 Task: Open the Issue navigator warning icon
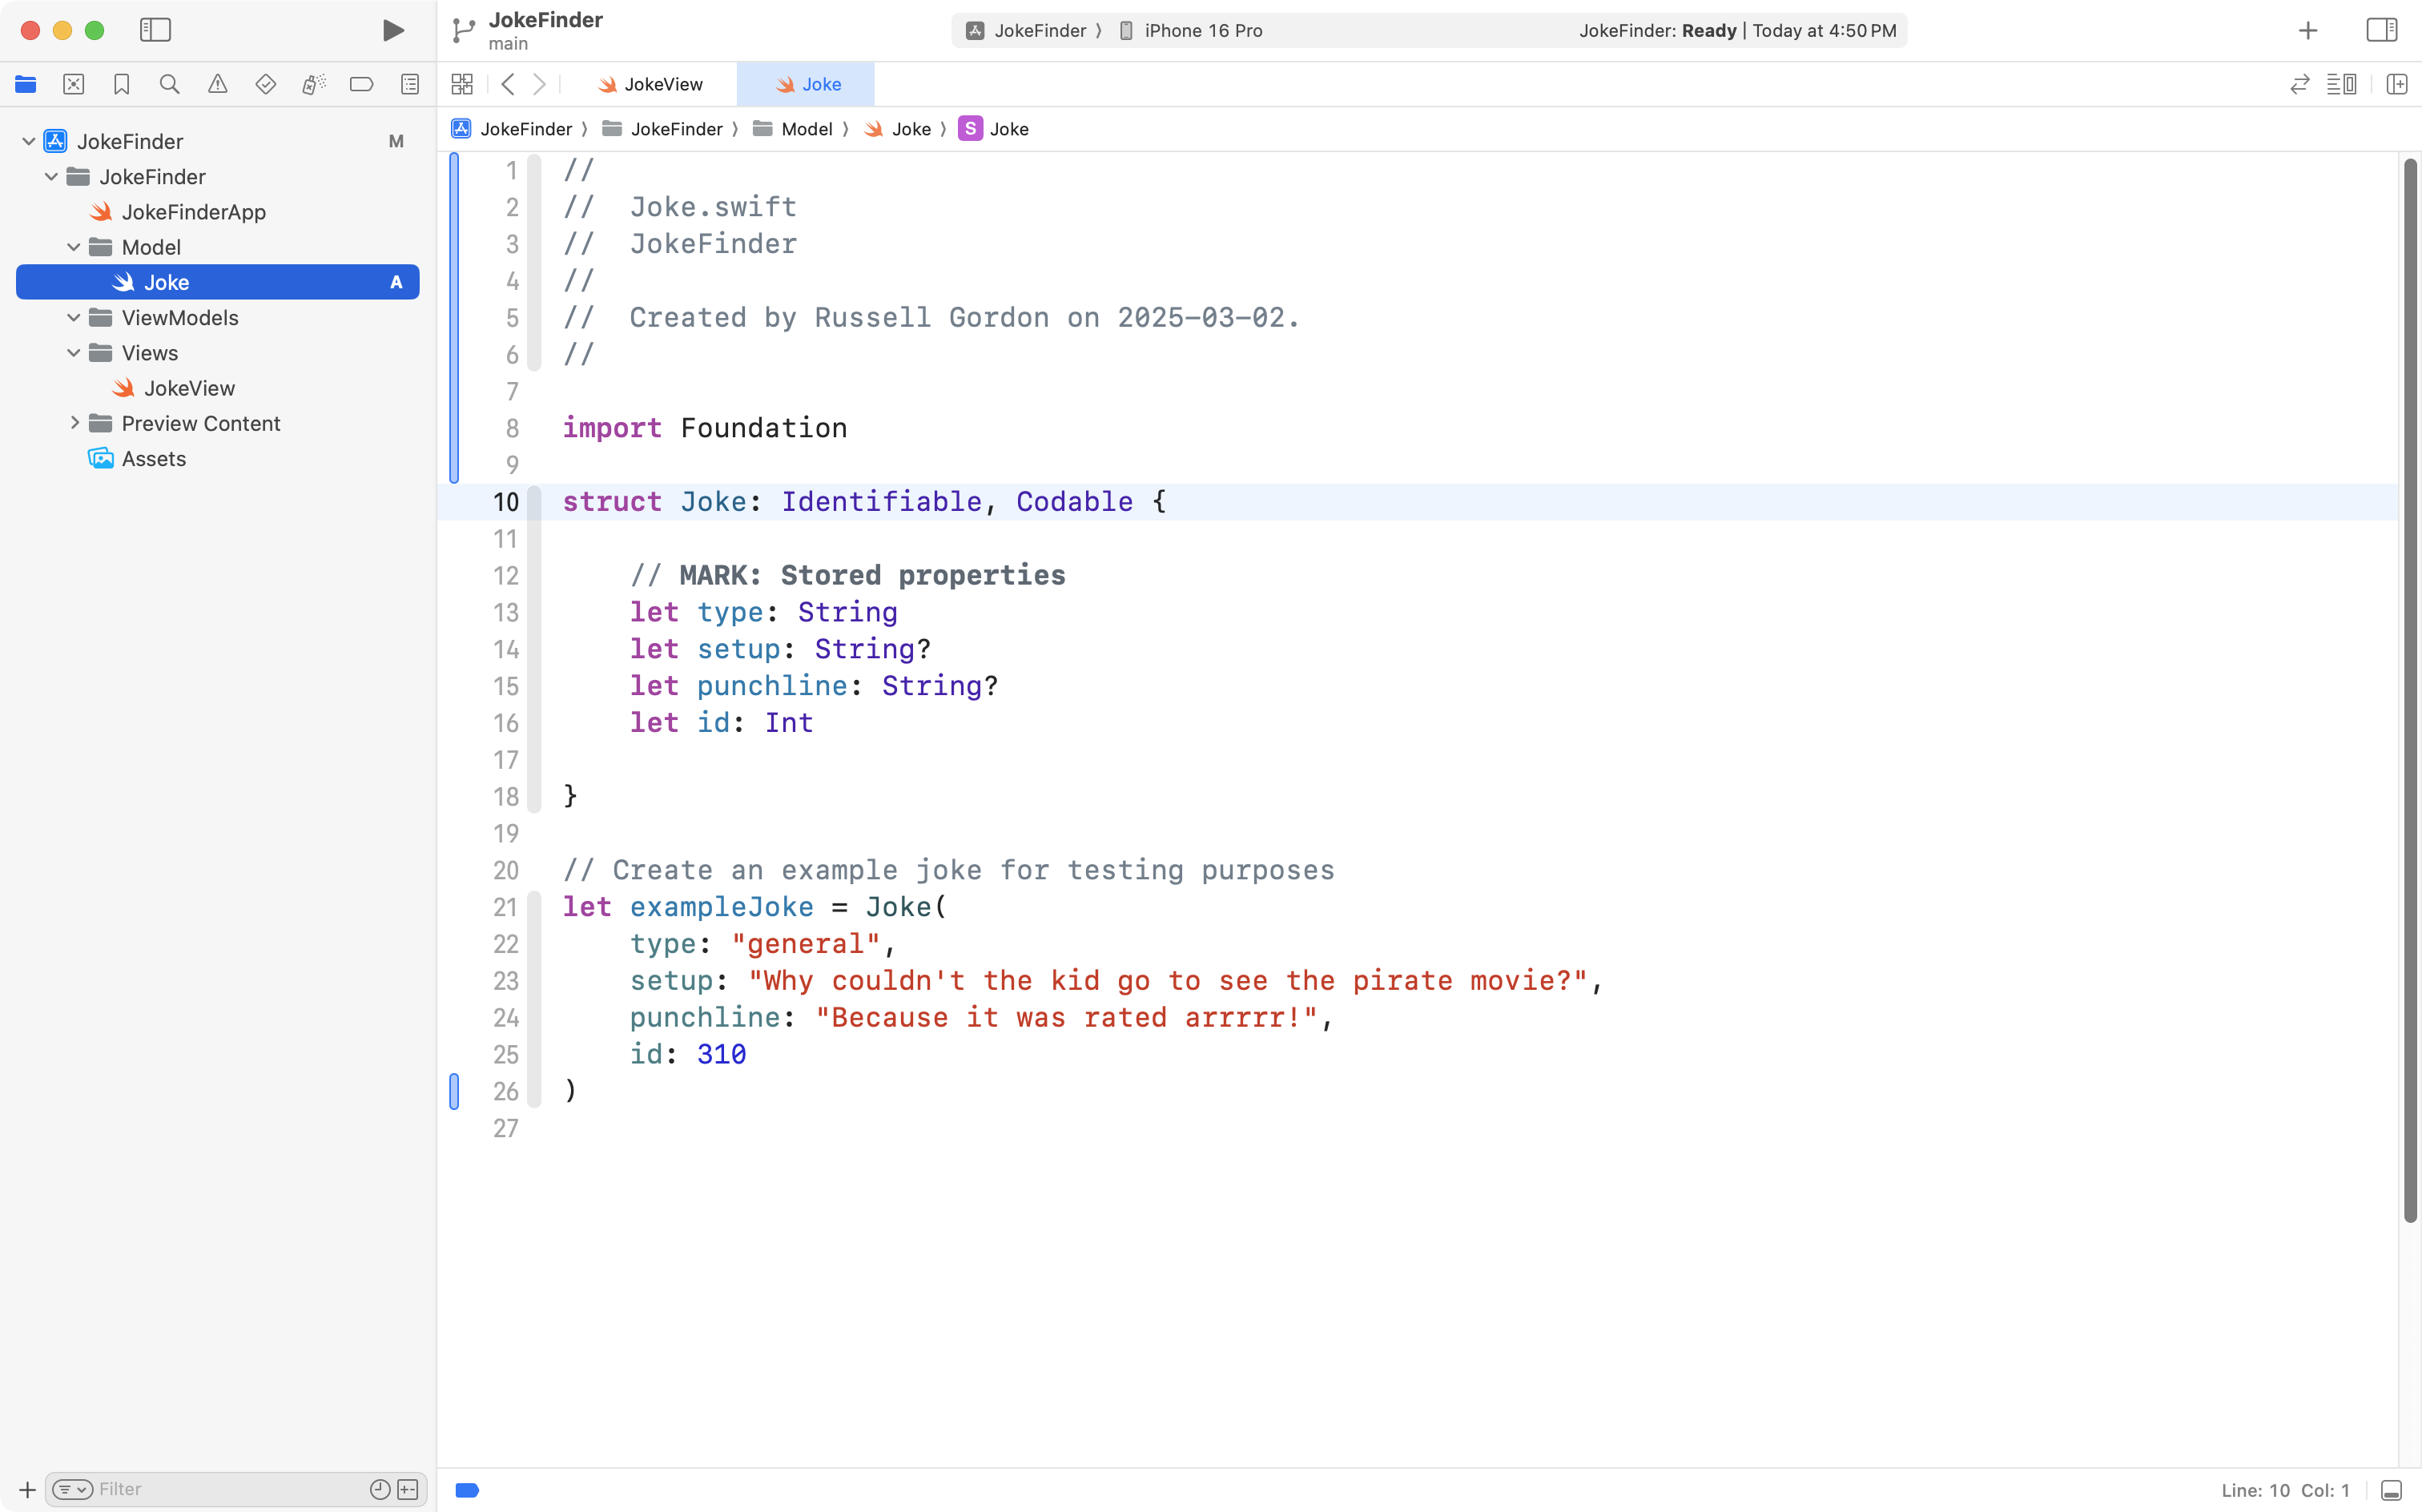pyautogui.click(x=217, y=84)
